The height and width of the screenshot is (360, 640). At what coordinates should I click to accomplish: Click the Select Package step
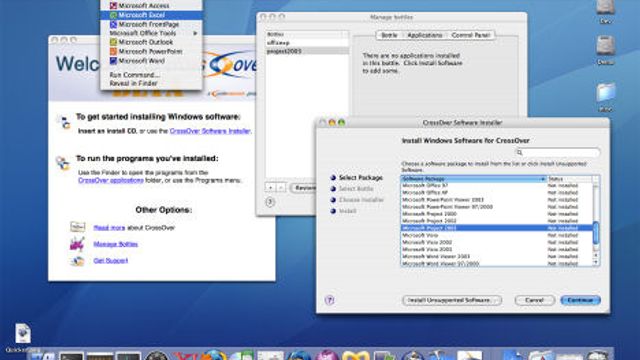356,178
